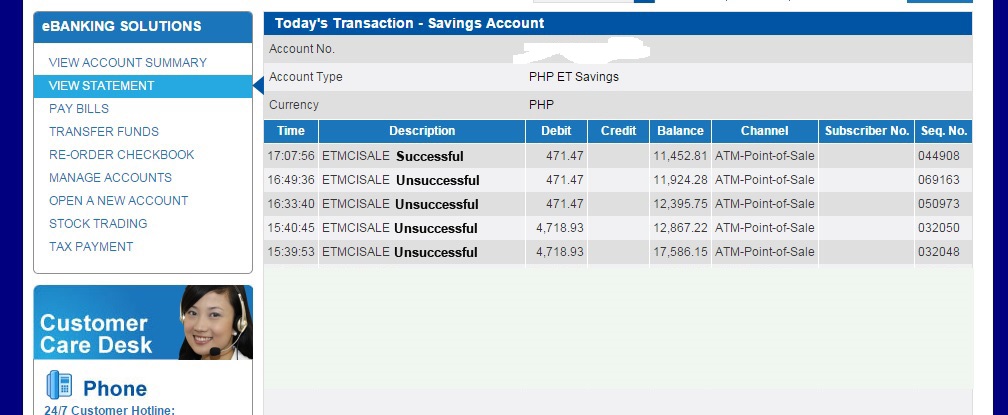Select View Statement in sidebar
The height and width of the screenshot is (415, 1008).
101,86
